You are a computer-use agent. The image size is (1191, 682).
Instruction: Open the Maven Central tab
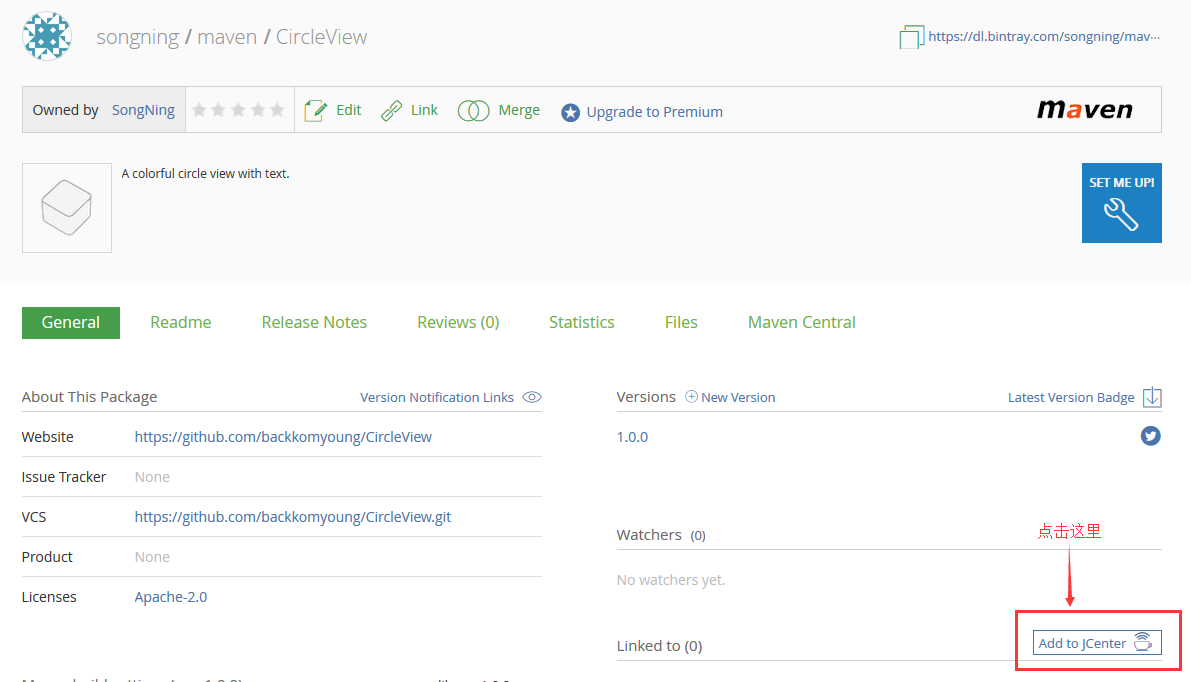801,323
